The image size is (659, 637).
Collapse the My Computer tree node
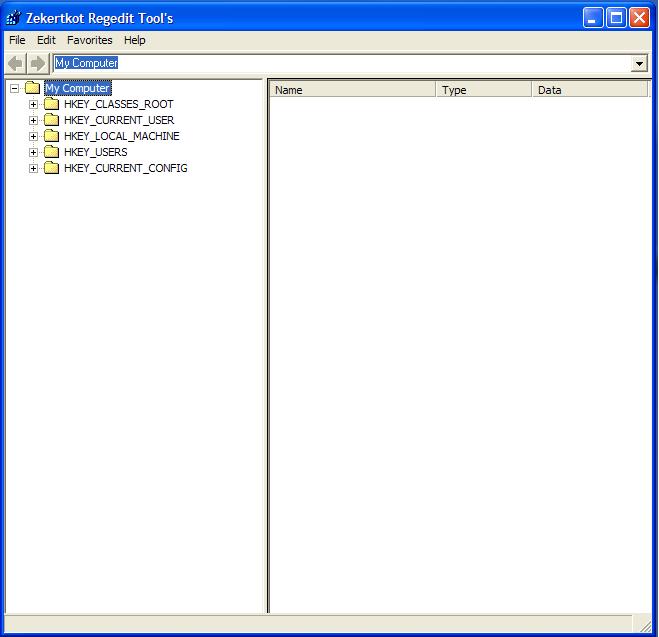pyautogui.click(x=14, y=88)
